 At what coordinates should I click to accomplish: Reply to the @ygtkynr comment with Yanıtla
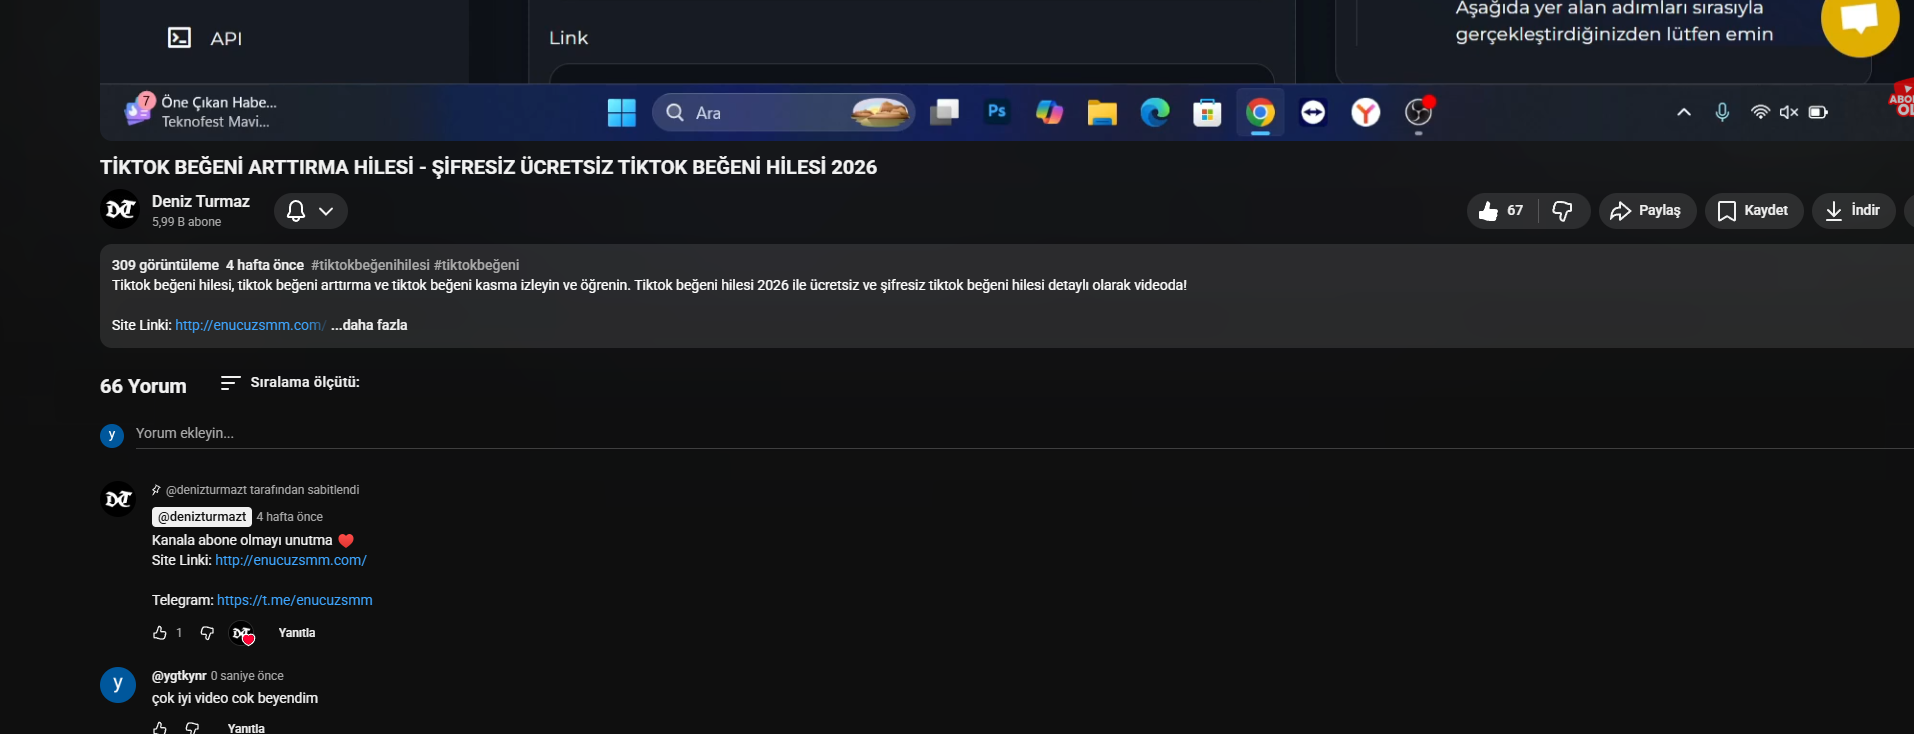246,728
